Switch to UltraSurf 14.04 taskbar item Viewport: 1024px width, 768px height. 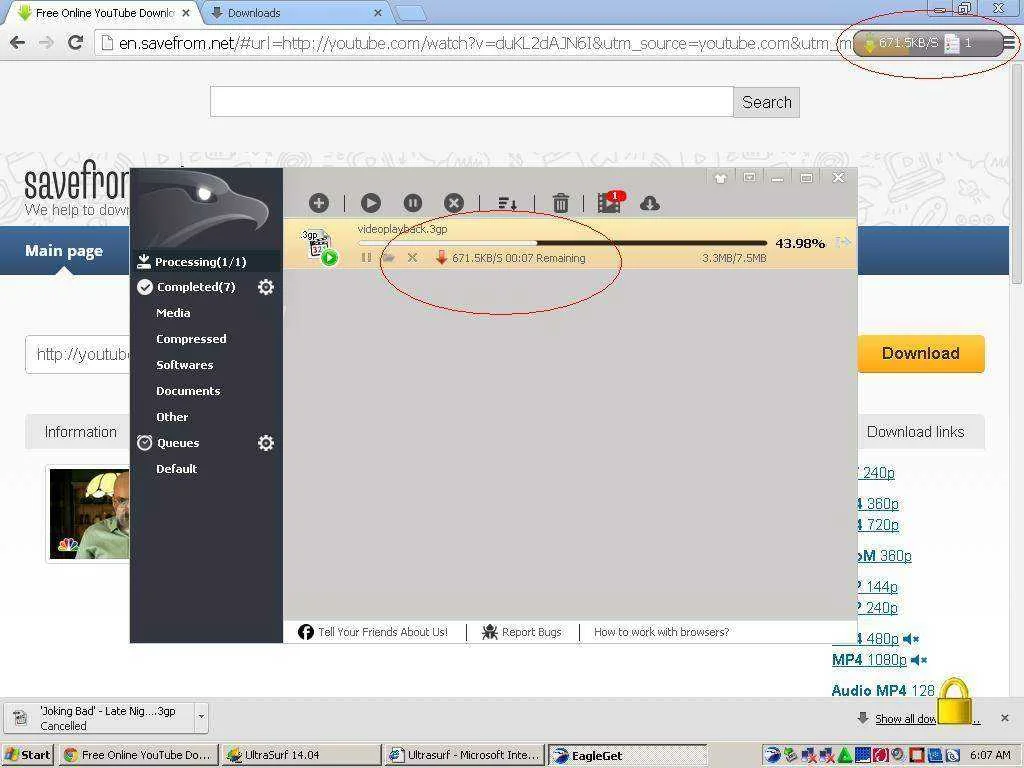[300, 755]
